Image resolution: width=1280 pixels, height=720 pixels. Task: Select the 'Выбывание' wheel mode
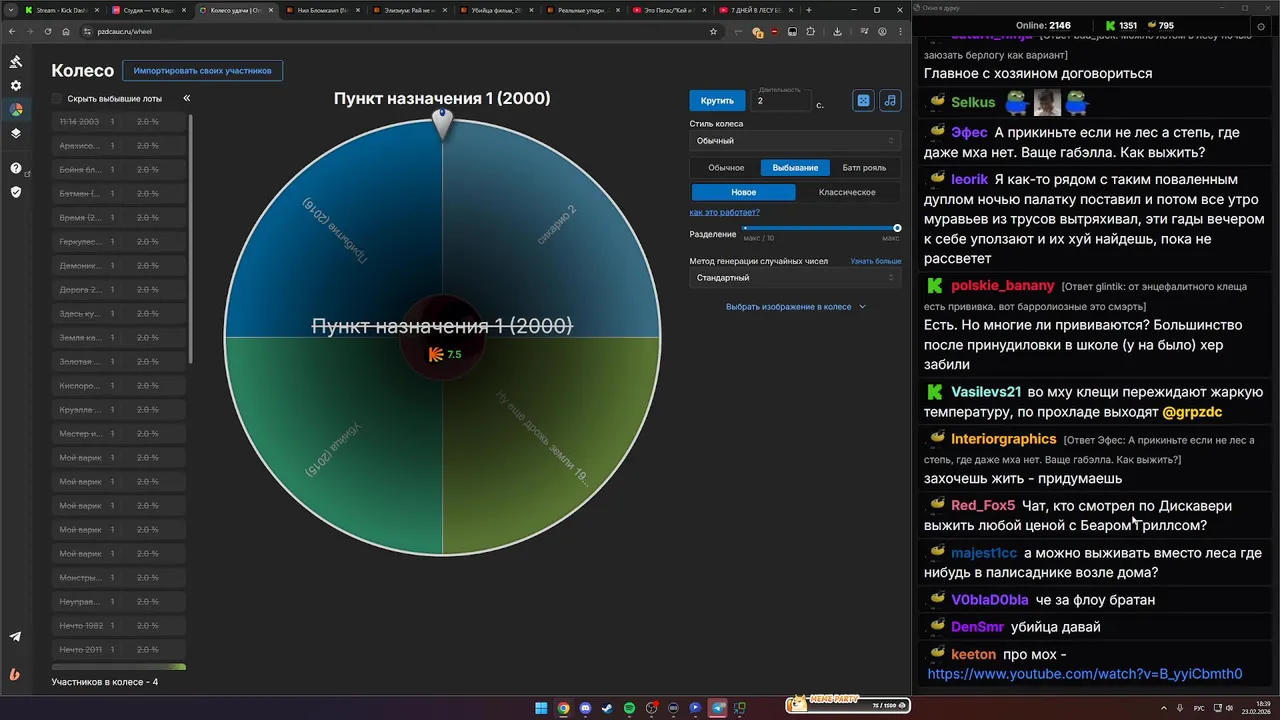point(795,168)
